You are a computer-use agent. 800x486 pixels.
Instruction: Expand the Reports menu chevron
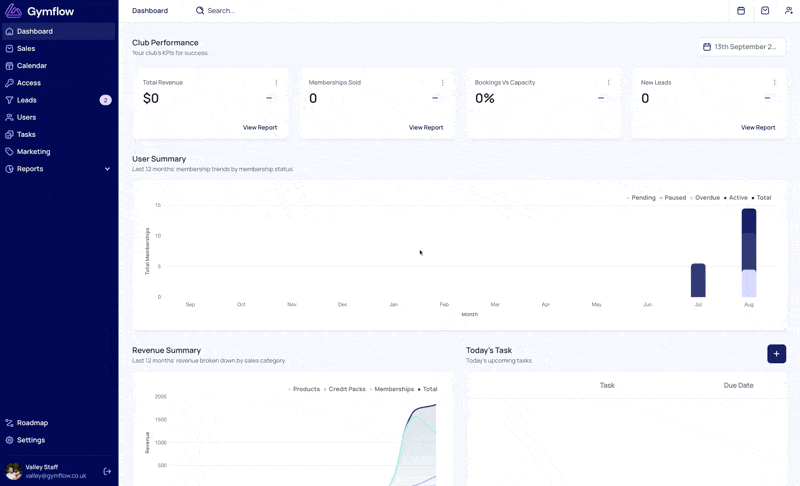coord(107,169)
